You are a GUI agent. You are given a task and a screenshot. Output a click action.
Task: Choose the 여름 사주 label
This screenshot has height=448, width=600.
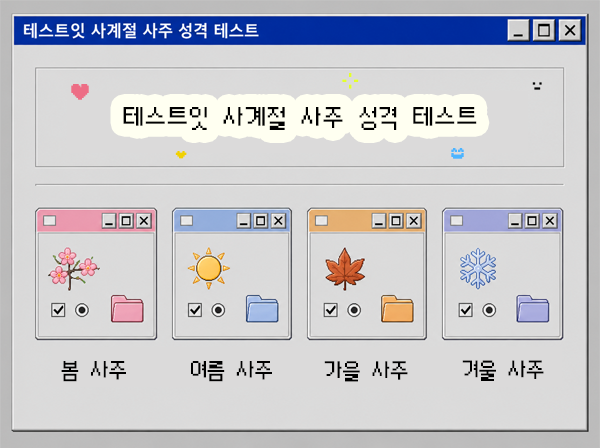231,370
